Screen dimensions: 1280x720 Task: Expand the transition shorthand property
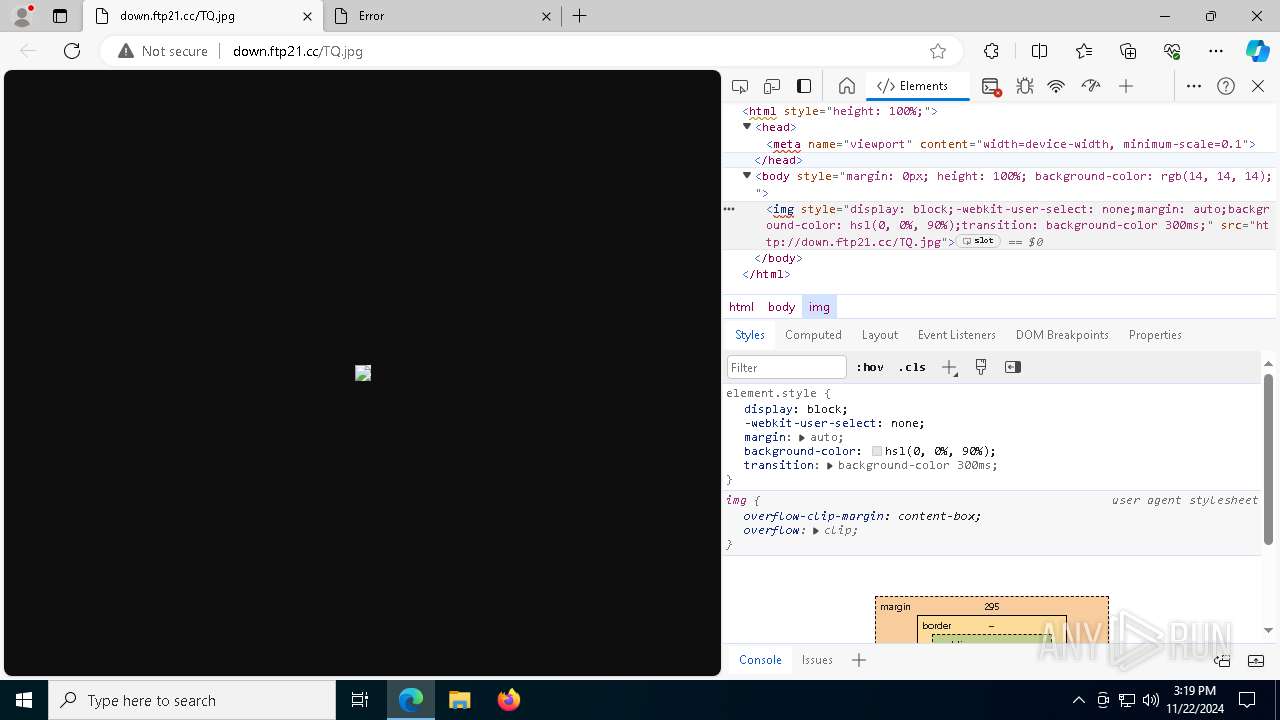pos(830,465)
